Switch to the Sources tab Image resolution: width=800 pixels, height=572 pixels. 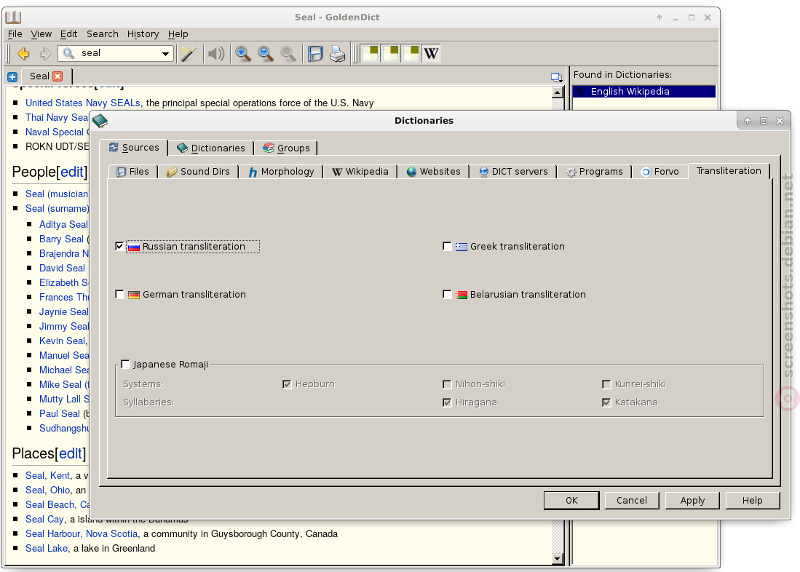(134, 147)
